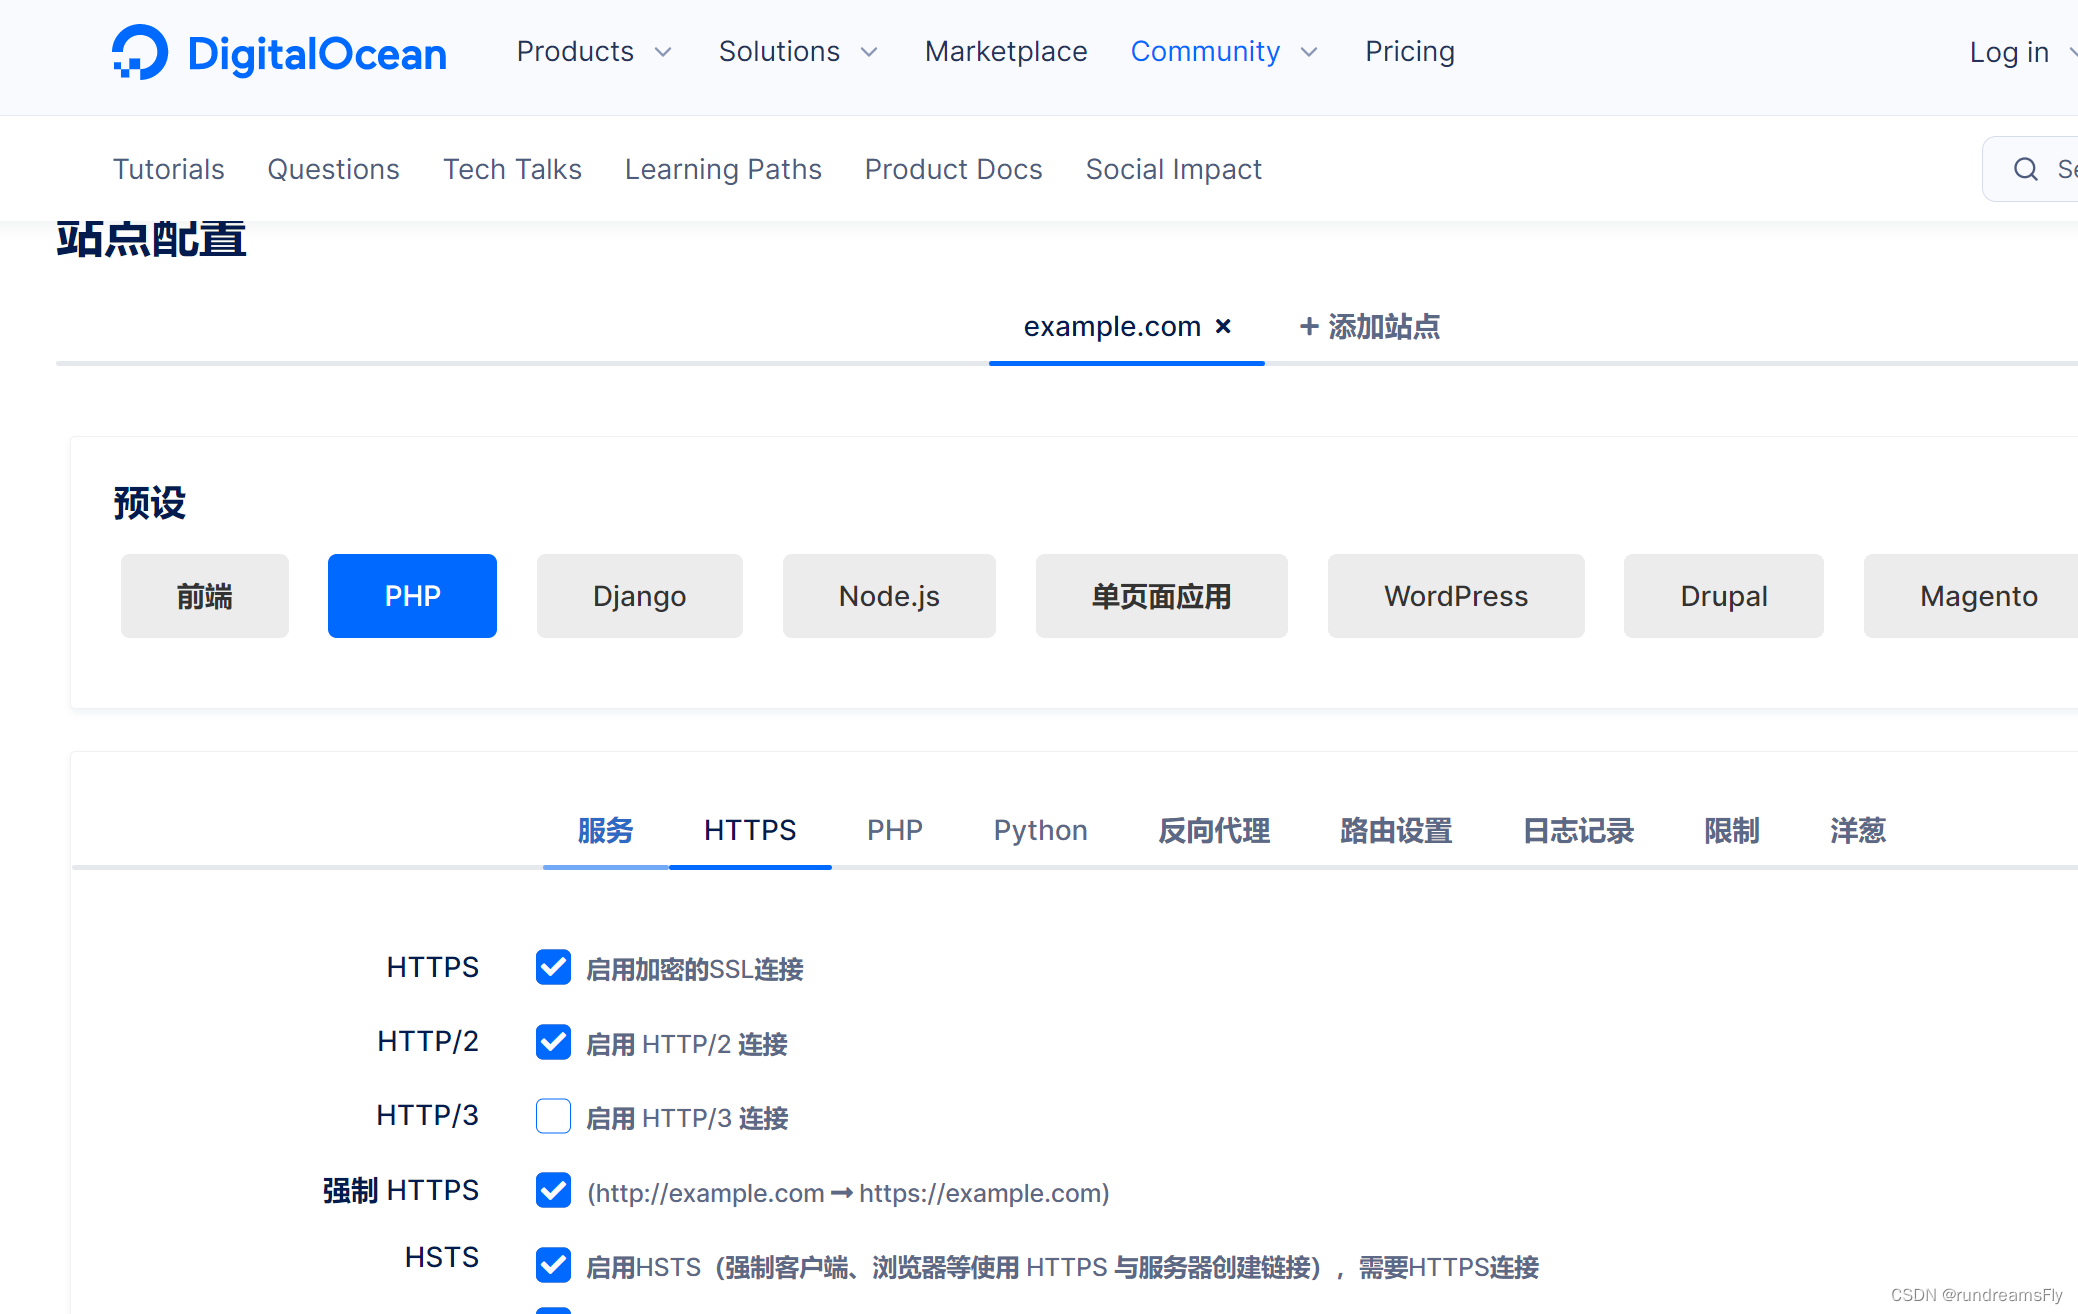Image resolution: width=2078 pixels, height=1314 pixels.
Task: Select the PHP preset button
Action: coord(412,596)
